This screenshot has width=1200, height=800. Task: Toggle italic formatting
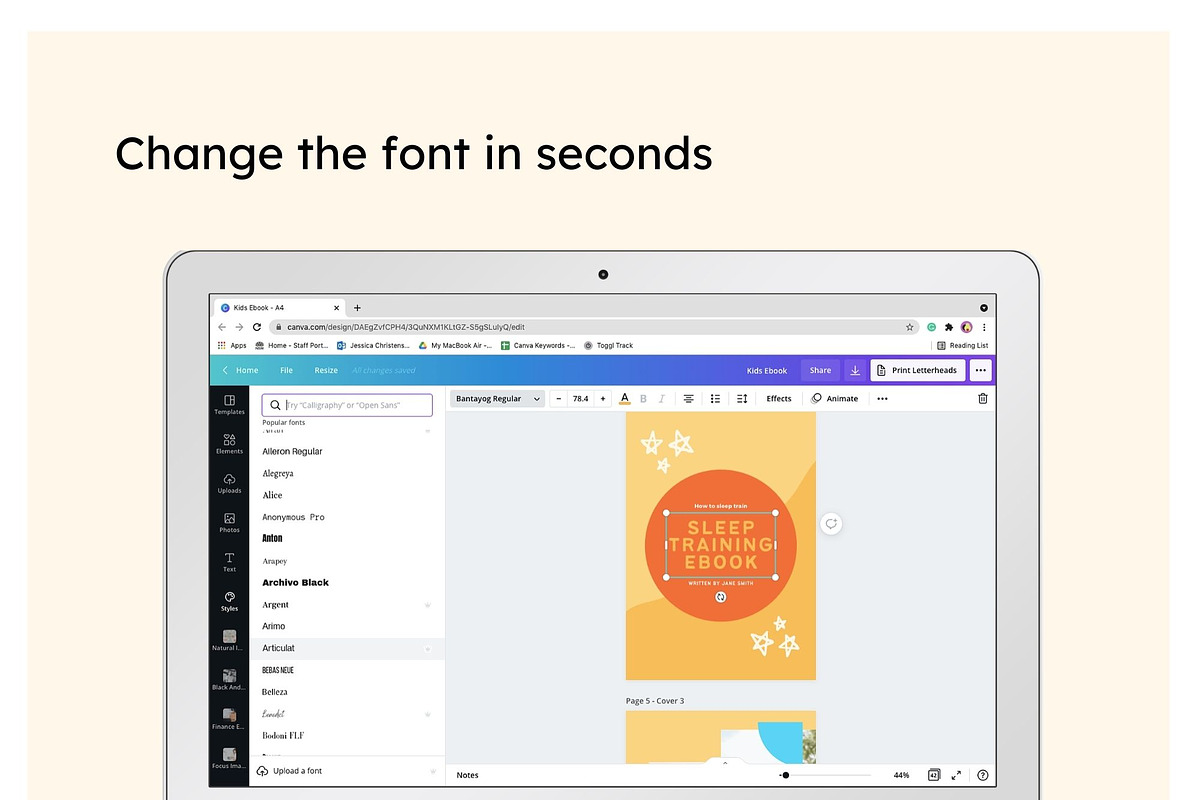pos(661,398)
